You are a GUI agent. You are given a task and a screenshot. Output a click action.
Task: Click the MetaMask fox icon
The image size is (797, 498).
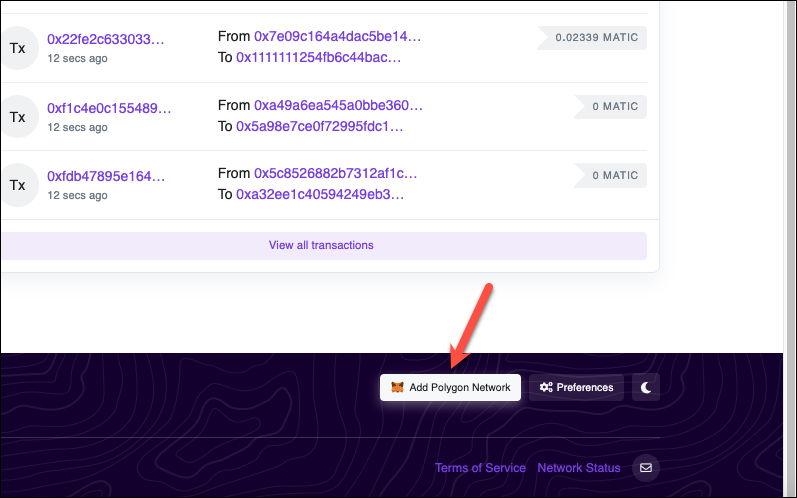tap(397, 388)
